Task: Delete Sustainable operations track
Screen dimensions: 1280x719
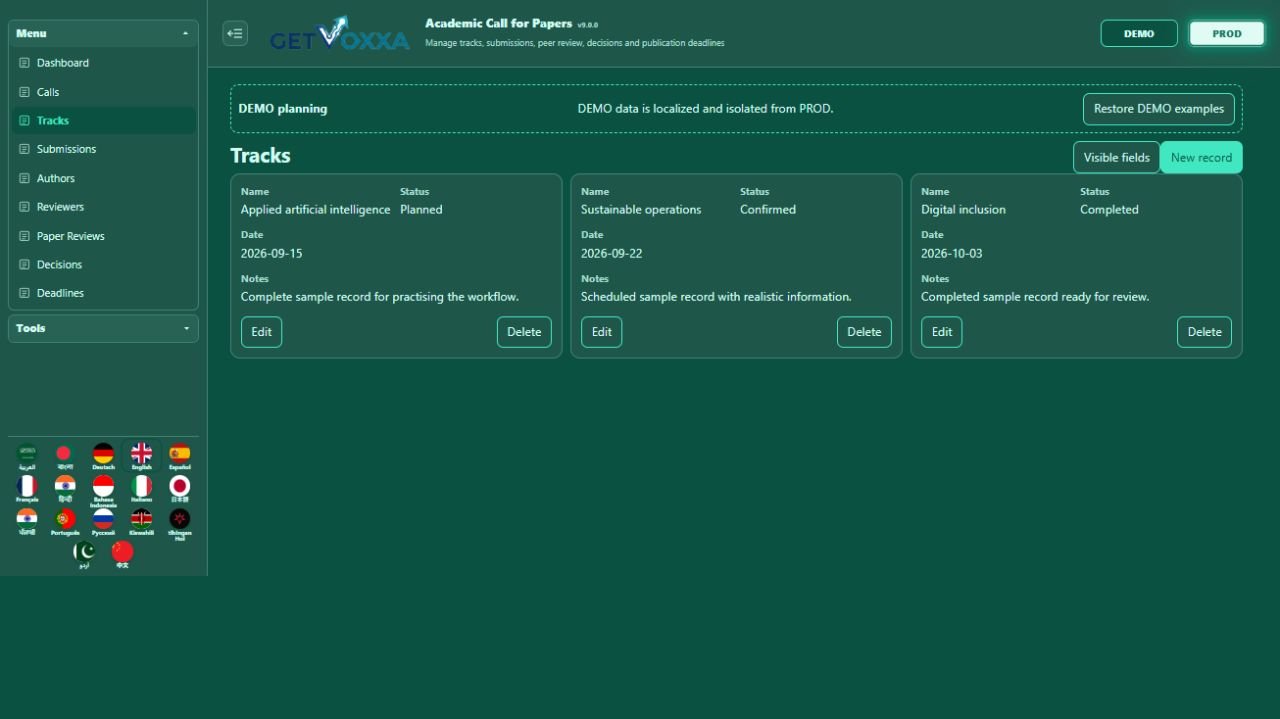Action: 864,332
